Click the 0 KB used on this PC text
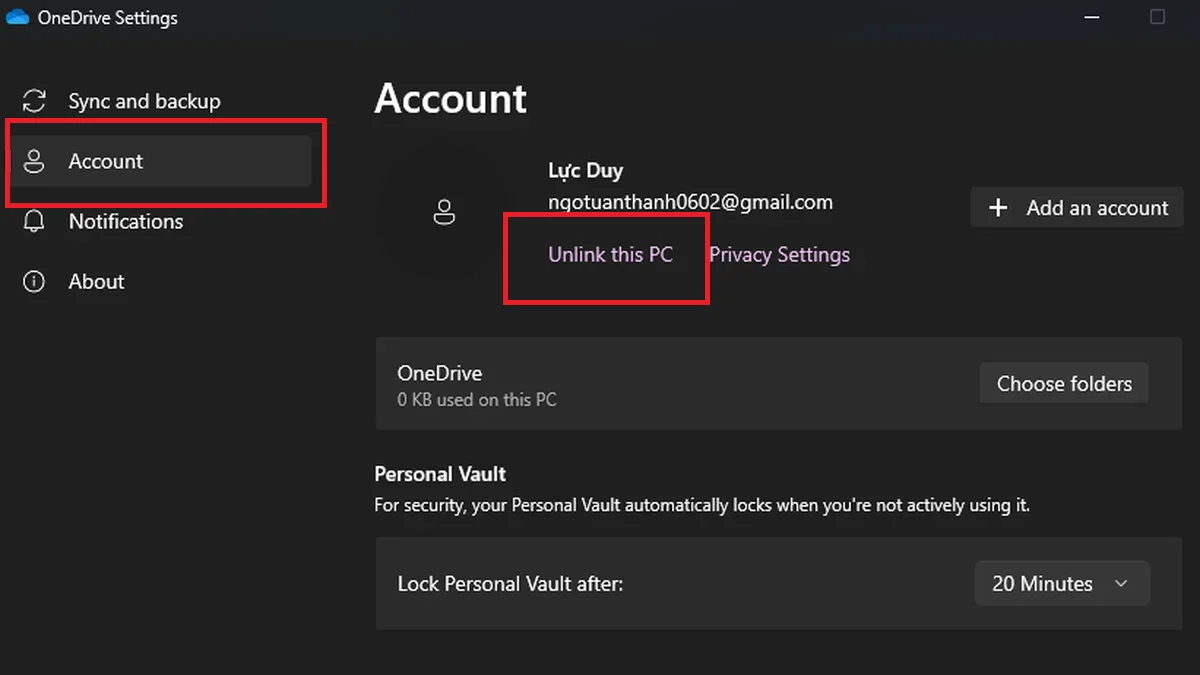 point(477,400)
